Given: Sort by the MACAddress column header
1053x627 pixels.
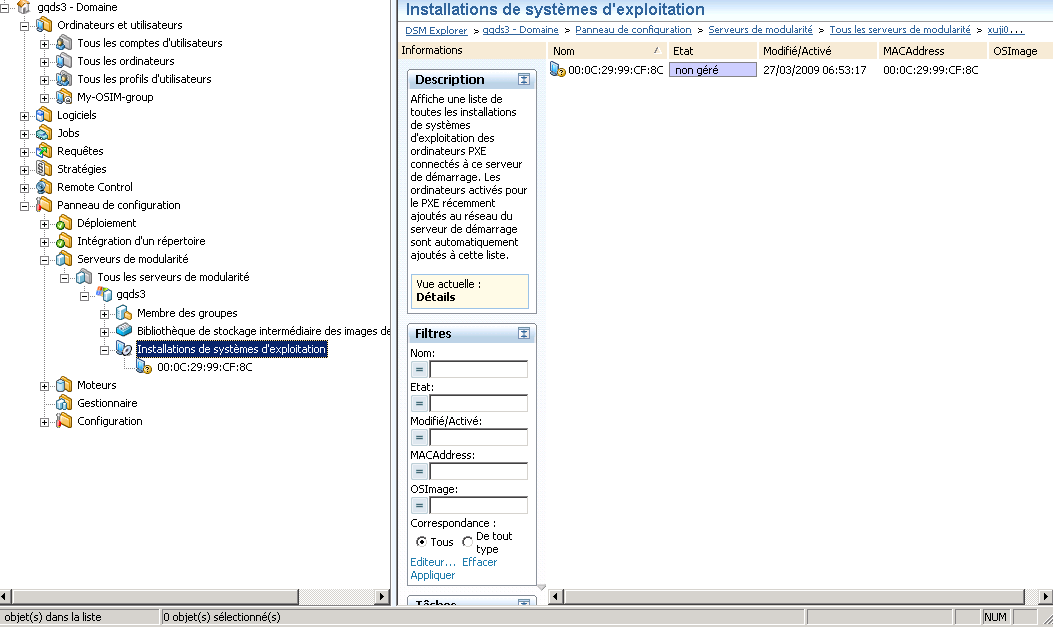Looking at the screenshot, I should coord(932,50).
